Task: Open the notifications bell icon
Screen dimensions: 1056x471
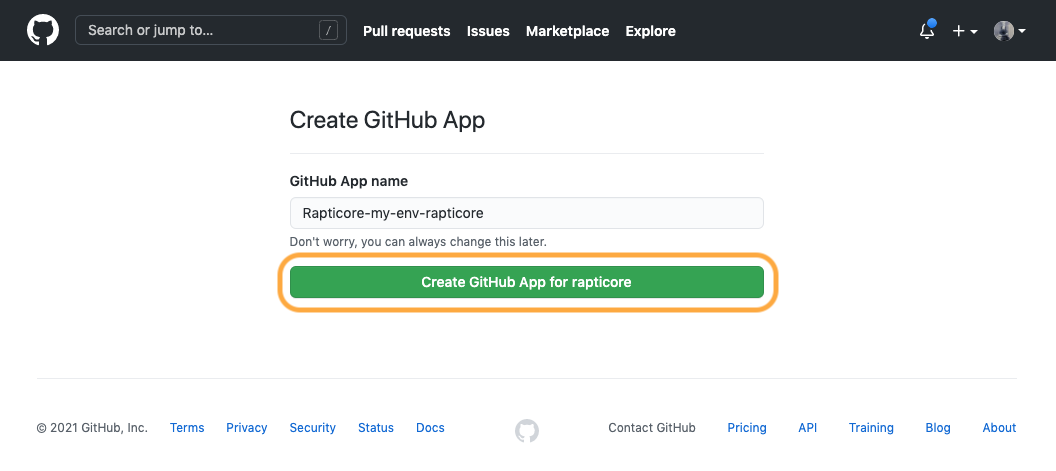Action: click(x=927, y=30)
